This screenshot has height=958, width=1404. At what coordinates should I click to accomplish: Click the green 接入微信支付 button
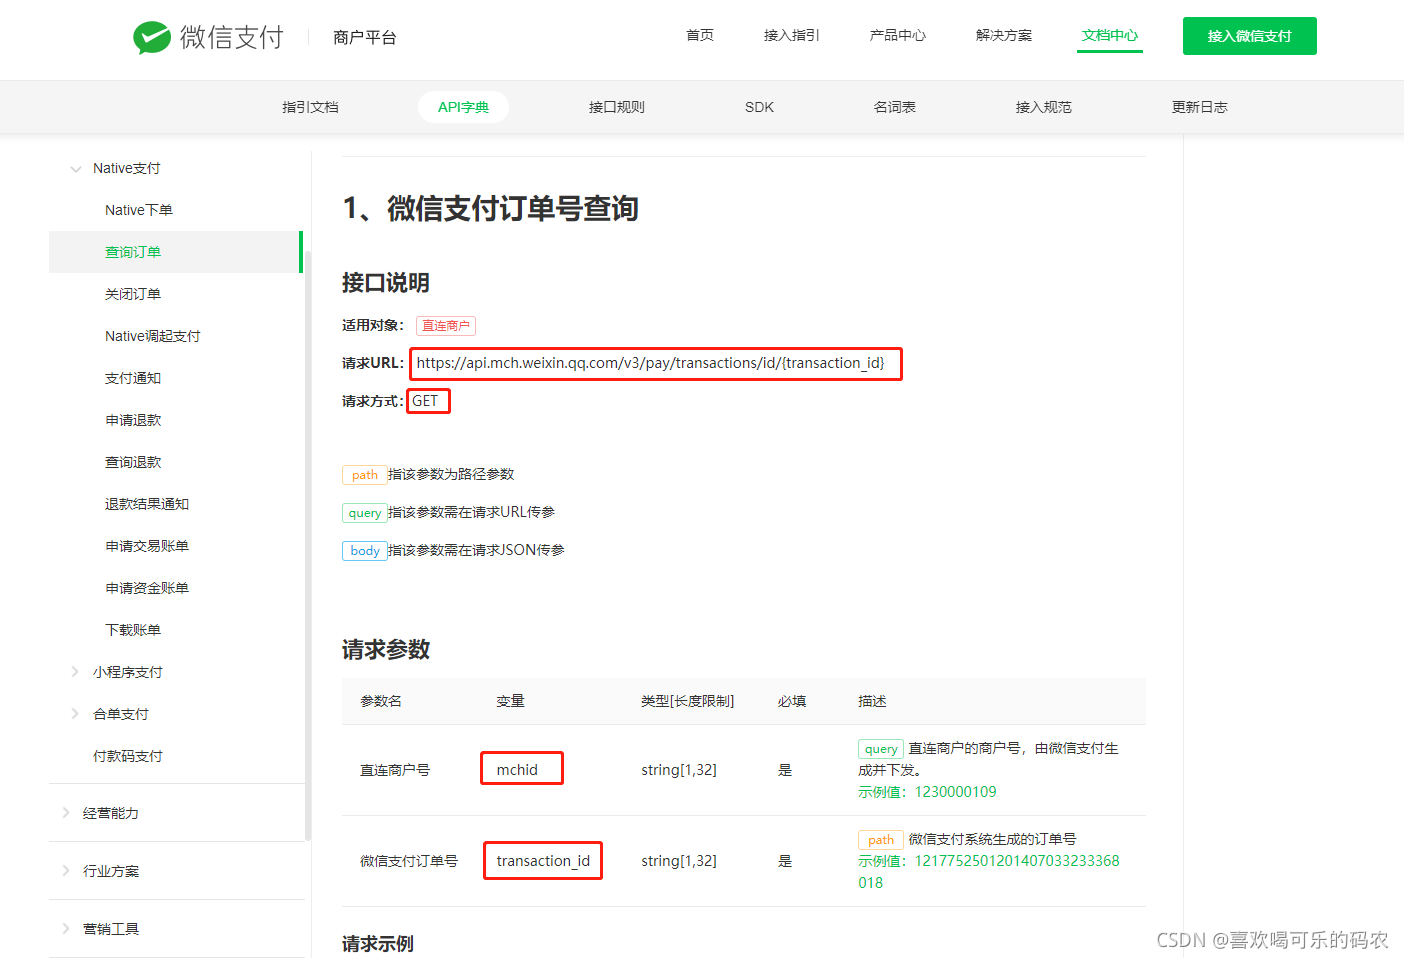[1249, 34]
